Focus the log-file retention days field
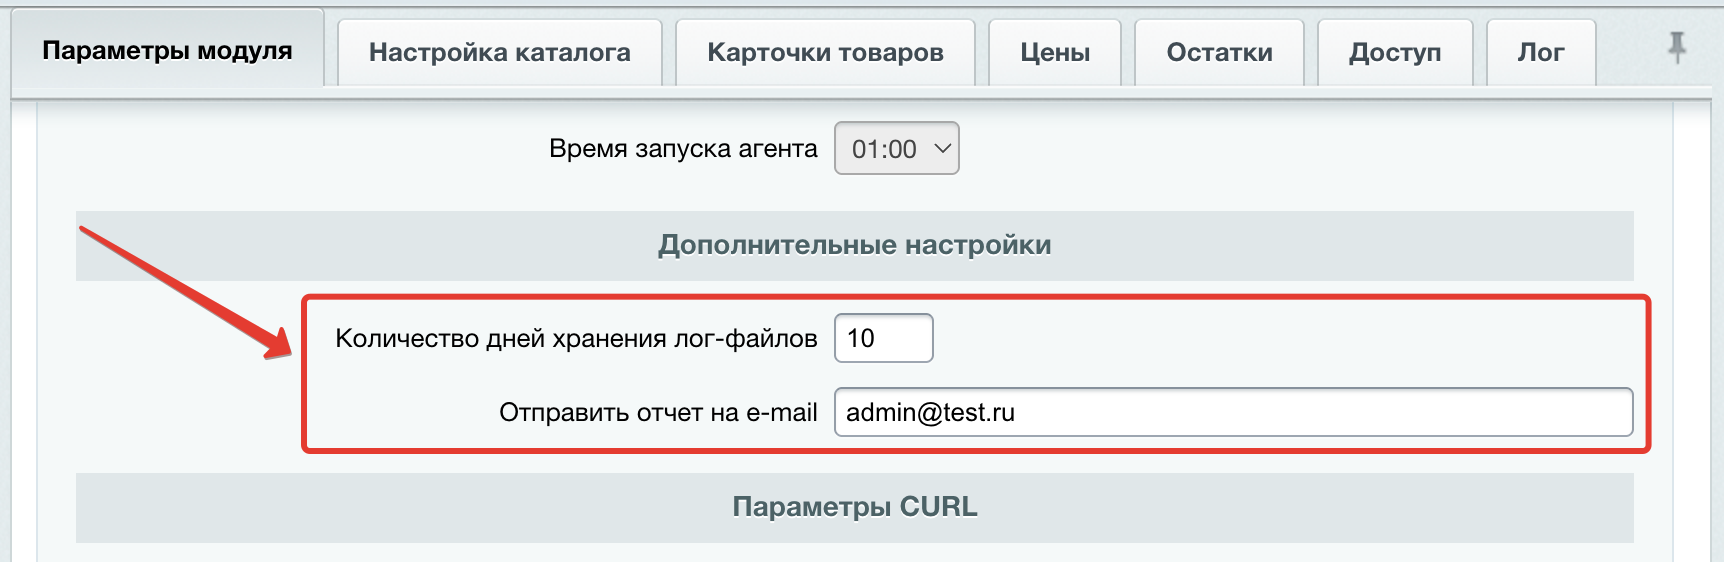The width and height of the screenshot is (1724, 562). 884,338
